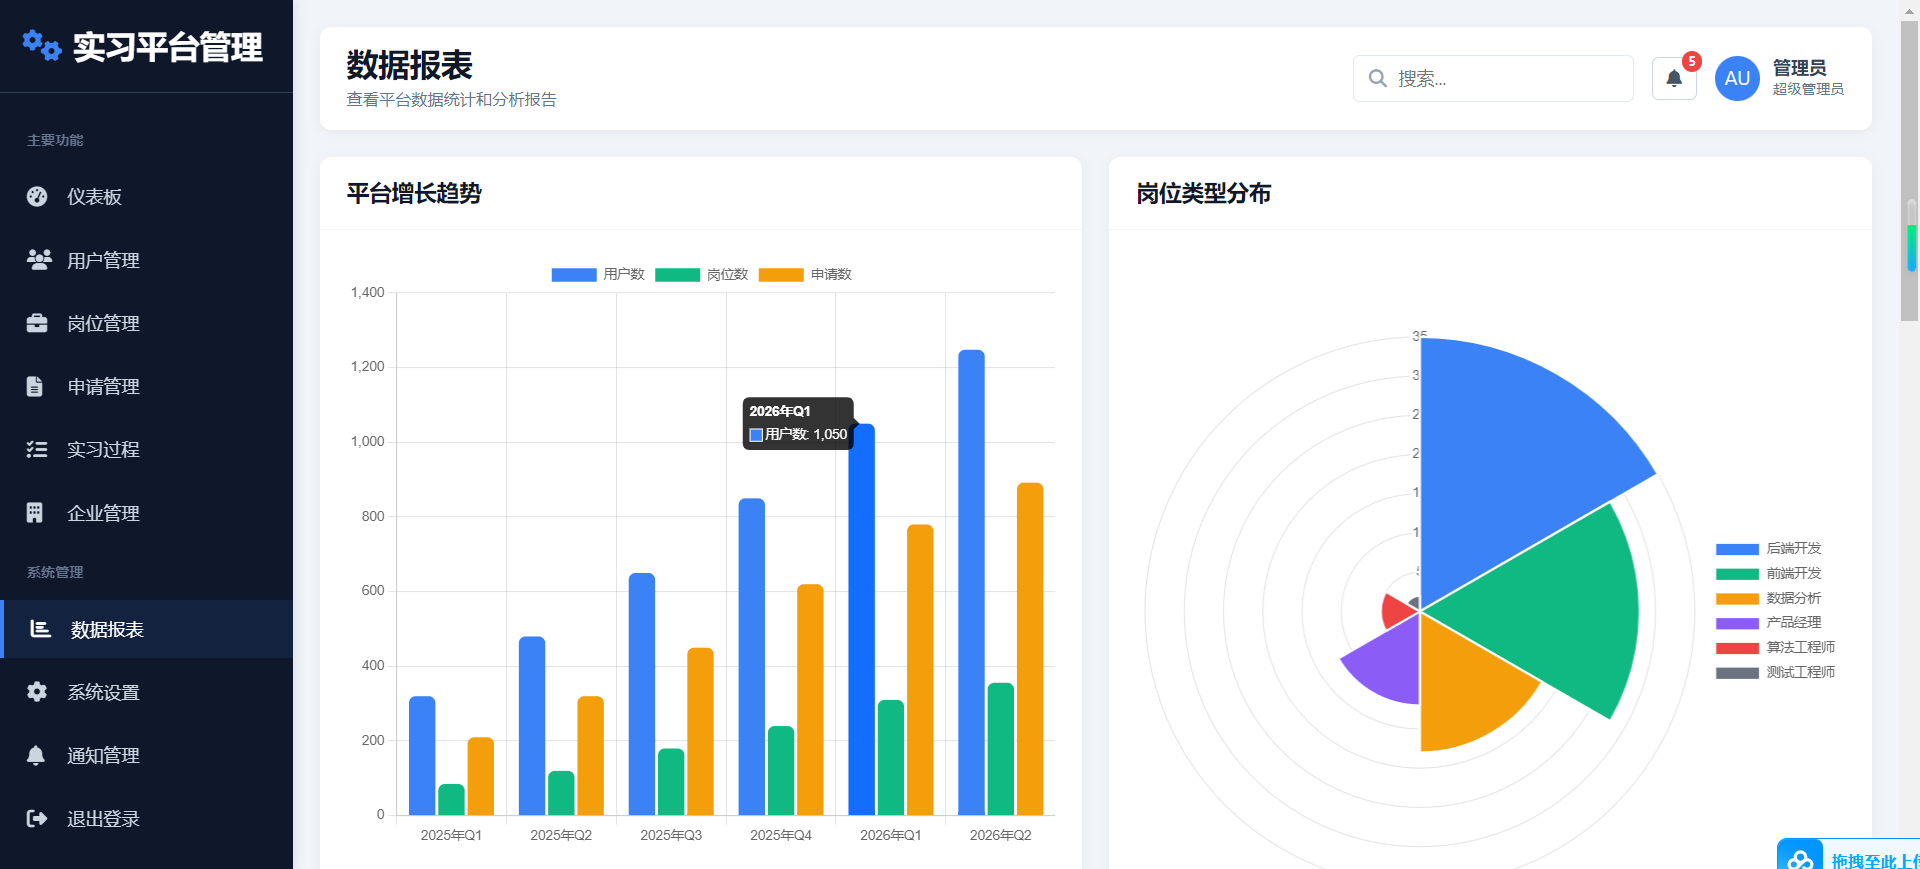Screen dimensions: 1920x869
Task: Click the AU user avatar
Action: point(1737,78)
